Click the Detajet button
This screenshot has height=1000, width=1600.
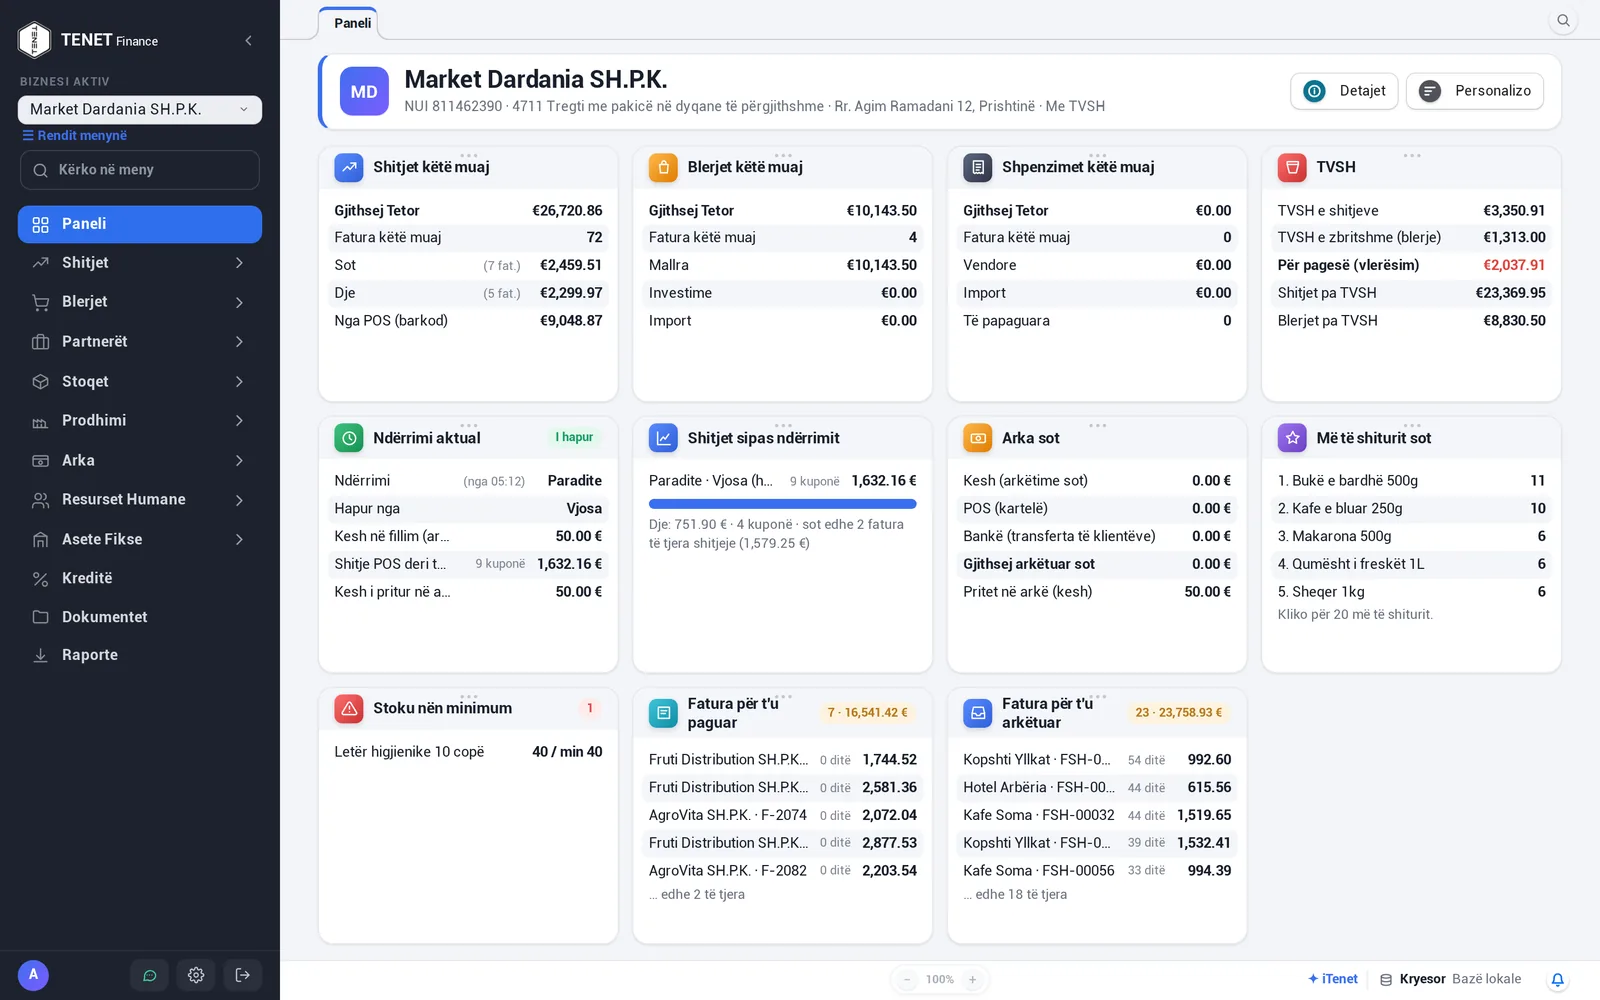[1344, 91]
